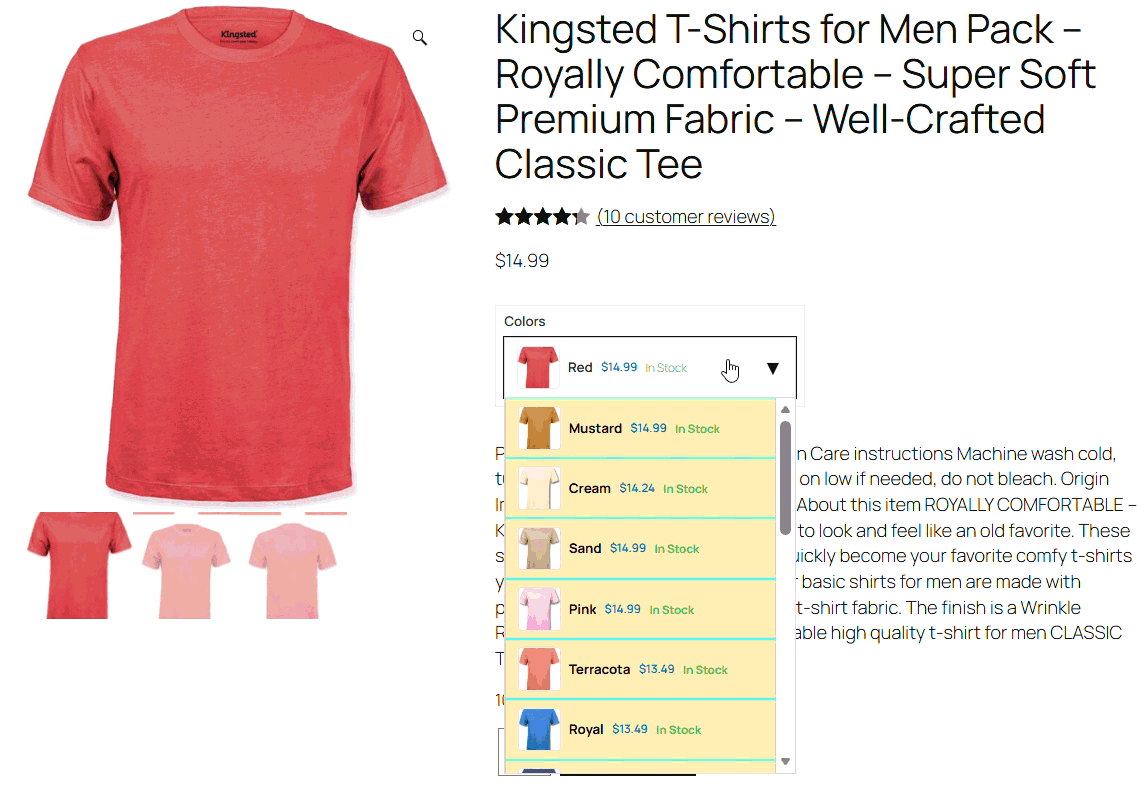The image size is (1146, 788).
Task: Open the 10 customer reviews link
Action: click(686, 217)
